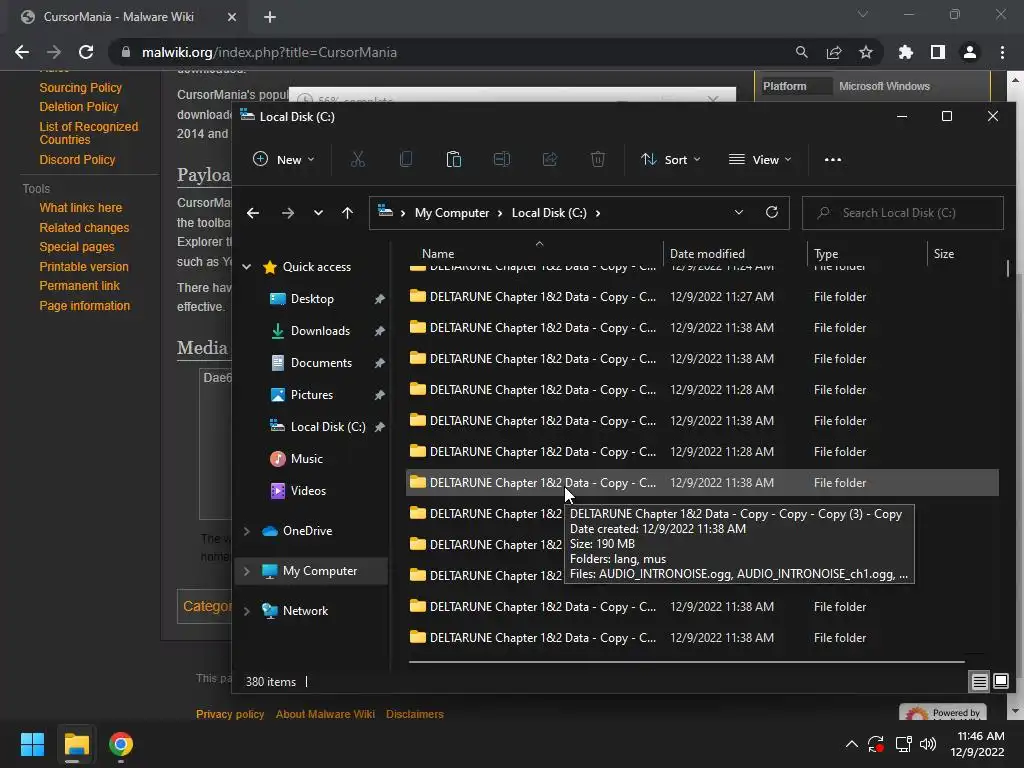Expand address bar history dropdown
Screen dimensions: 1024x768
pos(739,212)
